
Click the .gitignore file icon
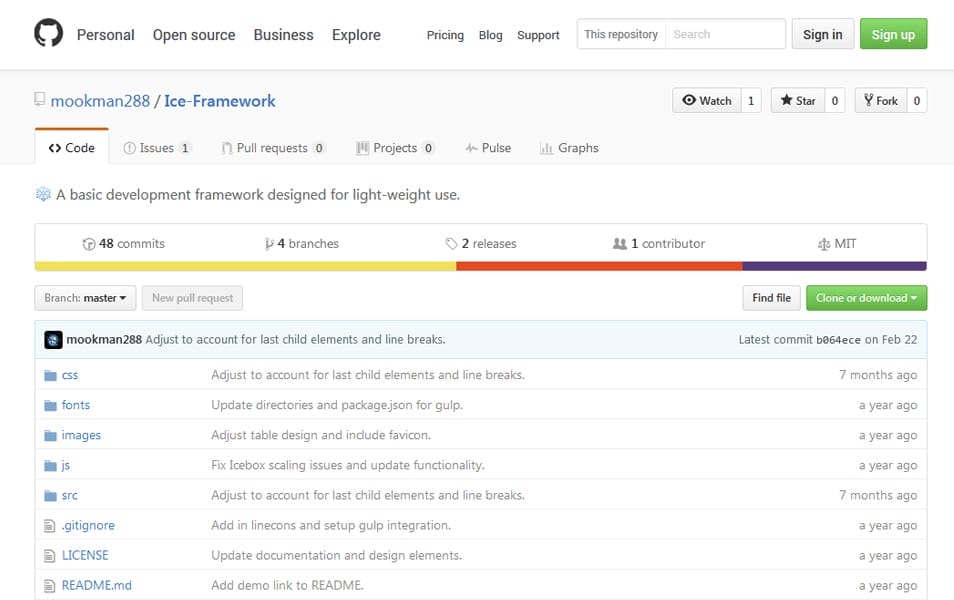(x=50, y=526)
